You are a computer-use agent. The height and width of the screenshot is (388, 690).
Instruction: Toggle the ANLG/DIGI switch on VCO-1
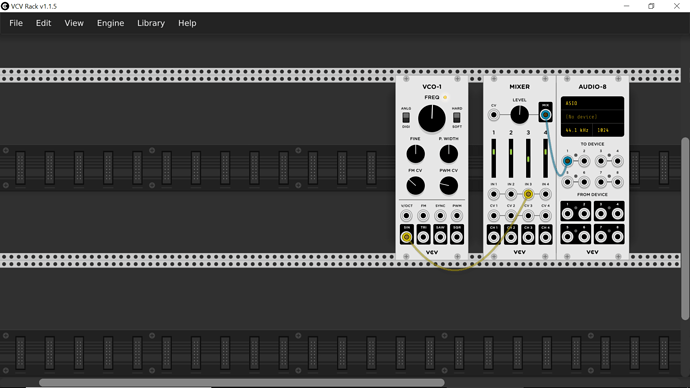(406, 117)
